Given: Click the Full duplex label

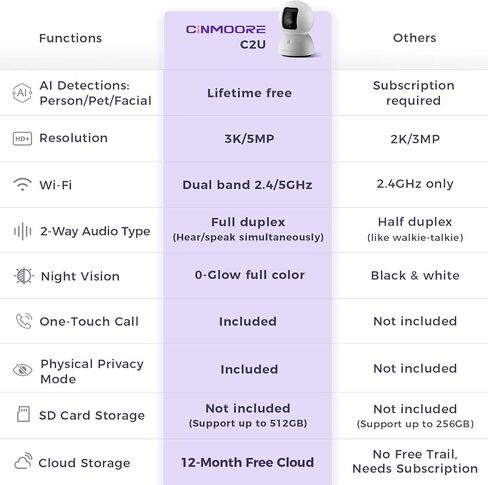Looking at the screenshot, I should pos(248,222).
